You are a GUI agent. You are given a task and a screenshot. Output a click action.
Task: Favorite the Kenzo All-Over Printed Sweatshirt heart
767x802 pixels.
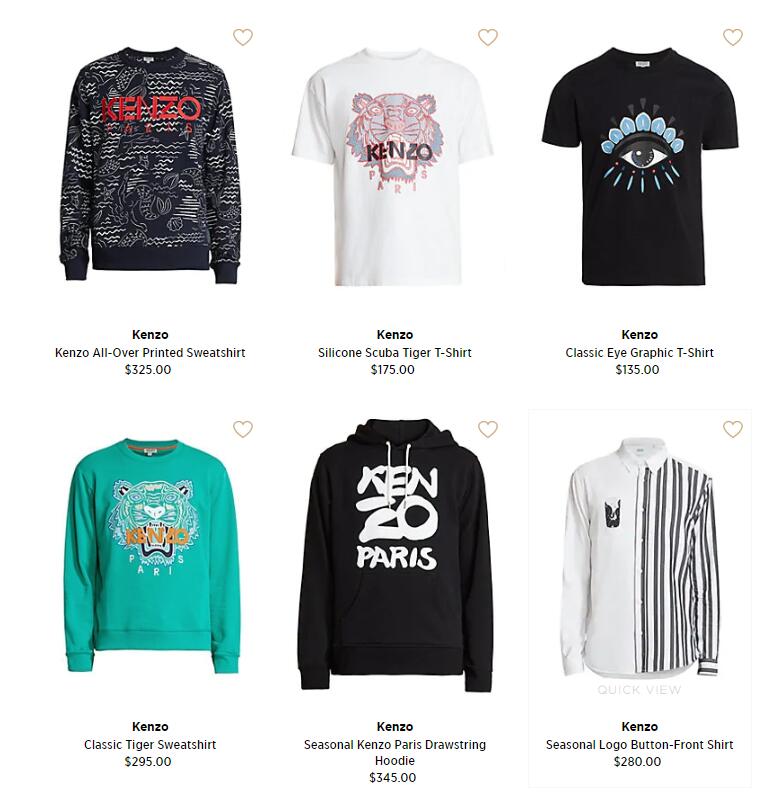(x=243, y=37)
